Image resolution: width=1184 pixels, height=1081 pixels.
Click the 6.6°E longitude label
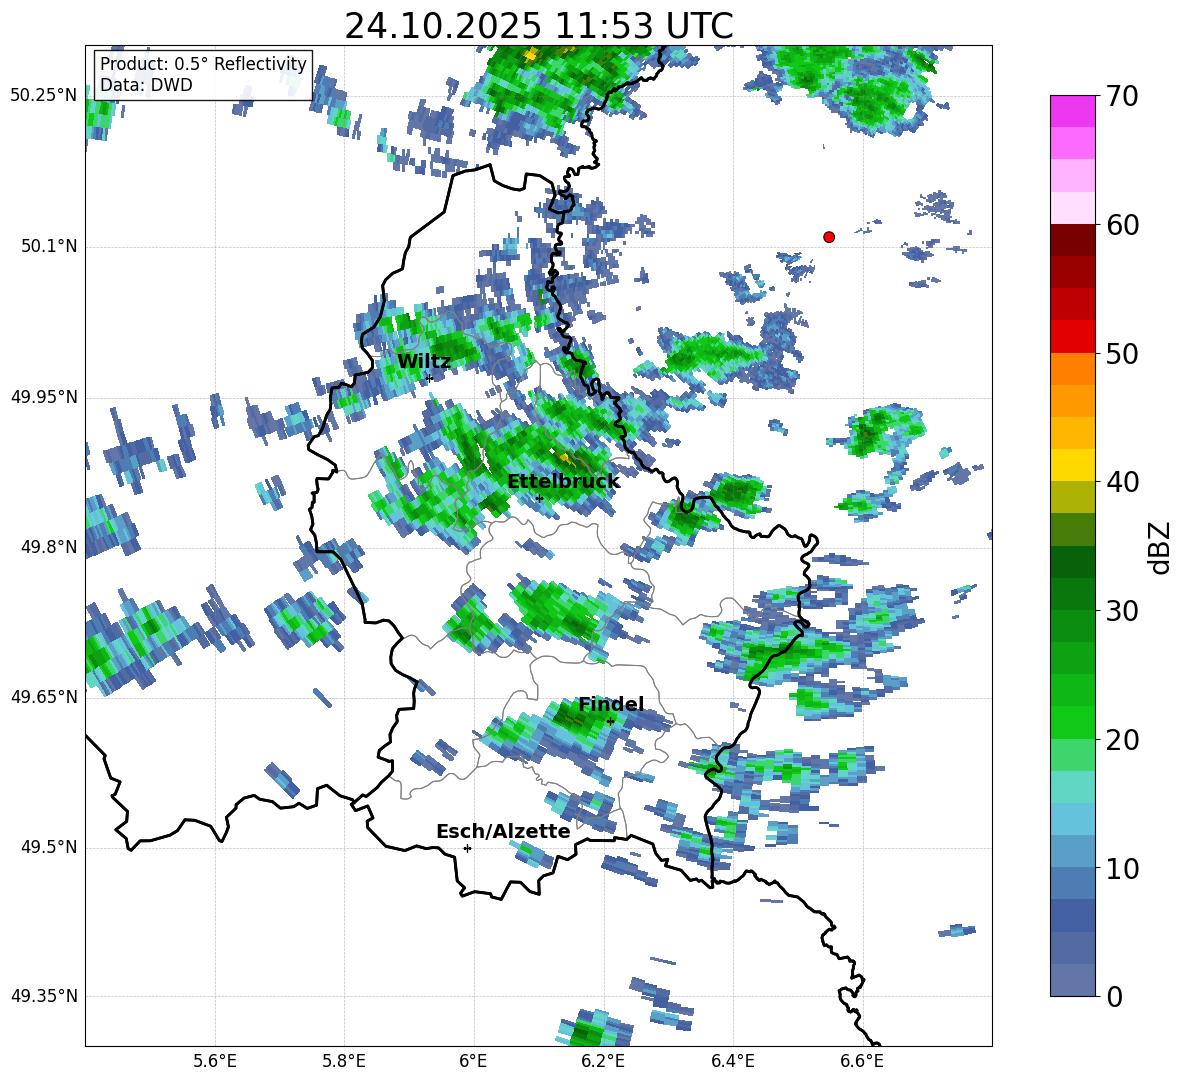tap(862, 1061)
